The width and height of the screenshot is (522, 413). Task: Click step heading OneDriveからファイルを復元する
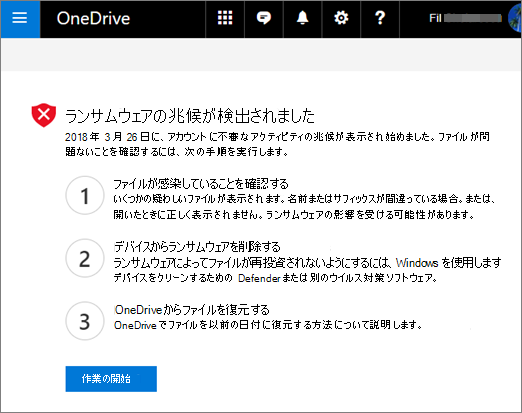pyautogui.click(x=192, y=310)
